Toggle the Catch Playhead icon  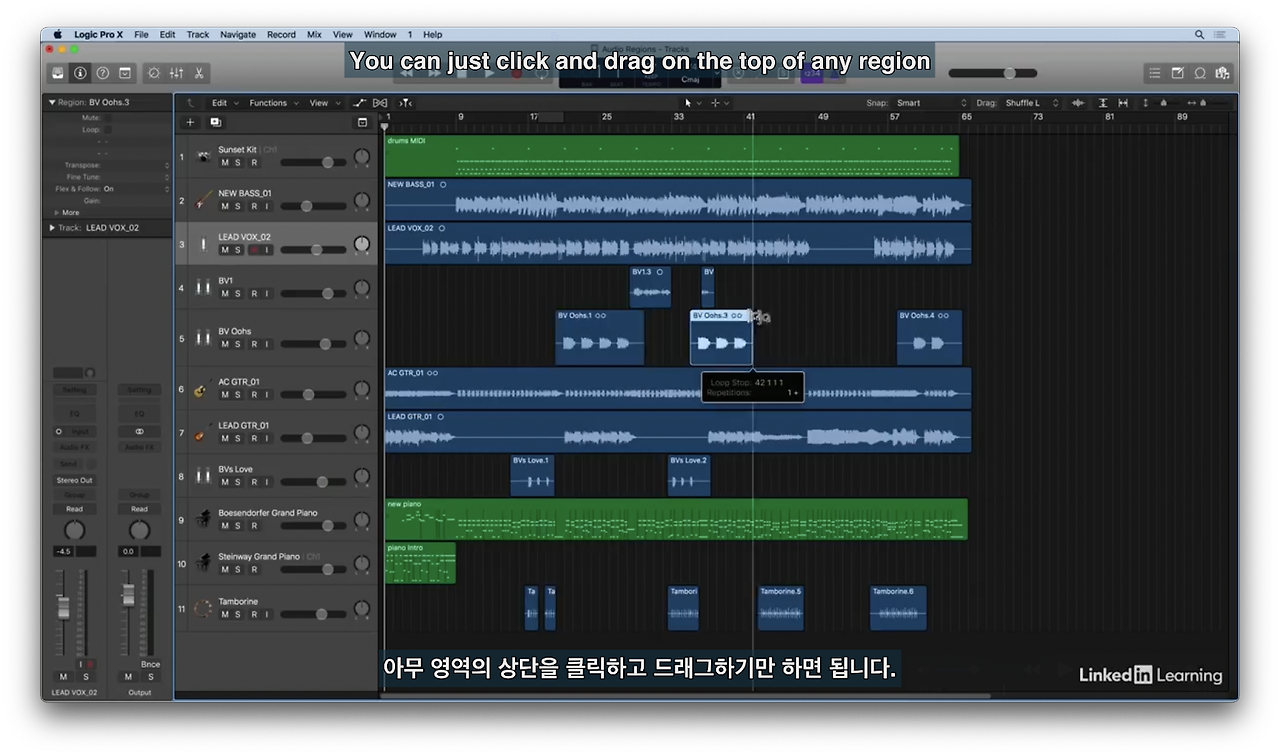point(405,103)
